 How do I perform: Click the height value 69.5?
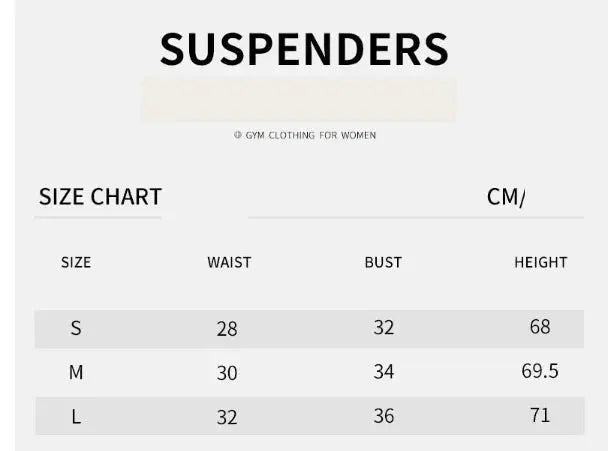540,371
